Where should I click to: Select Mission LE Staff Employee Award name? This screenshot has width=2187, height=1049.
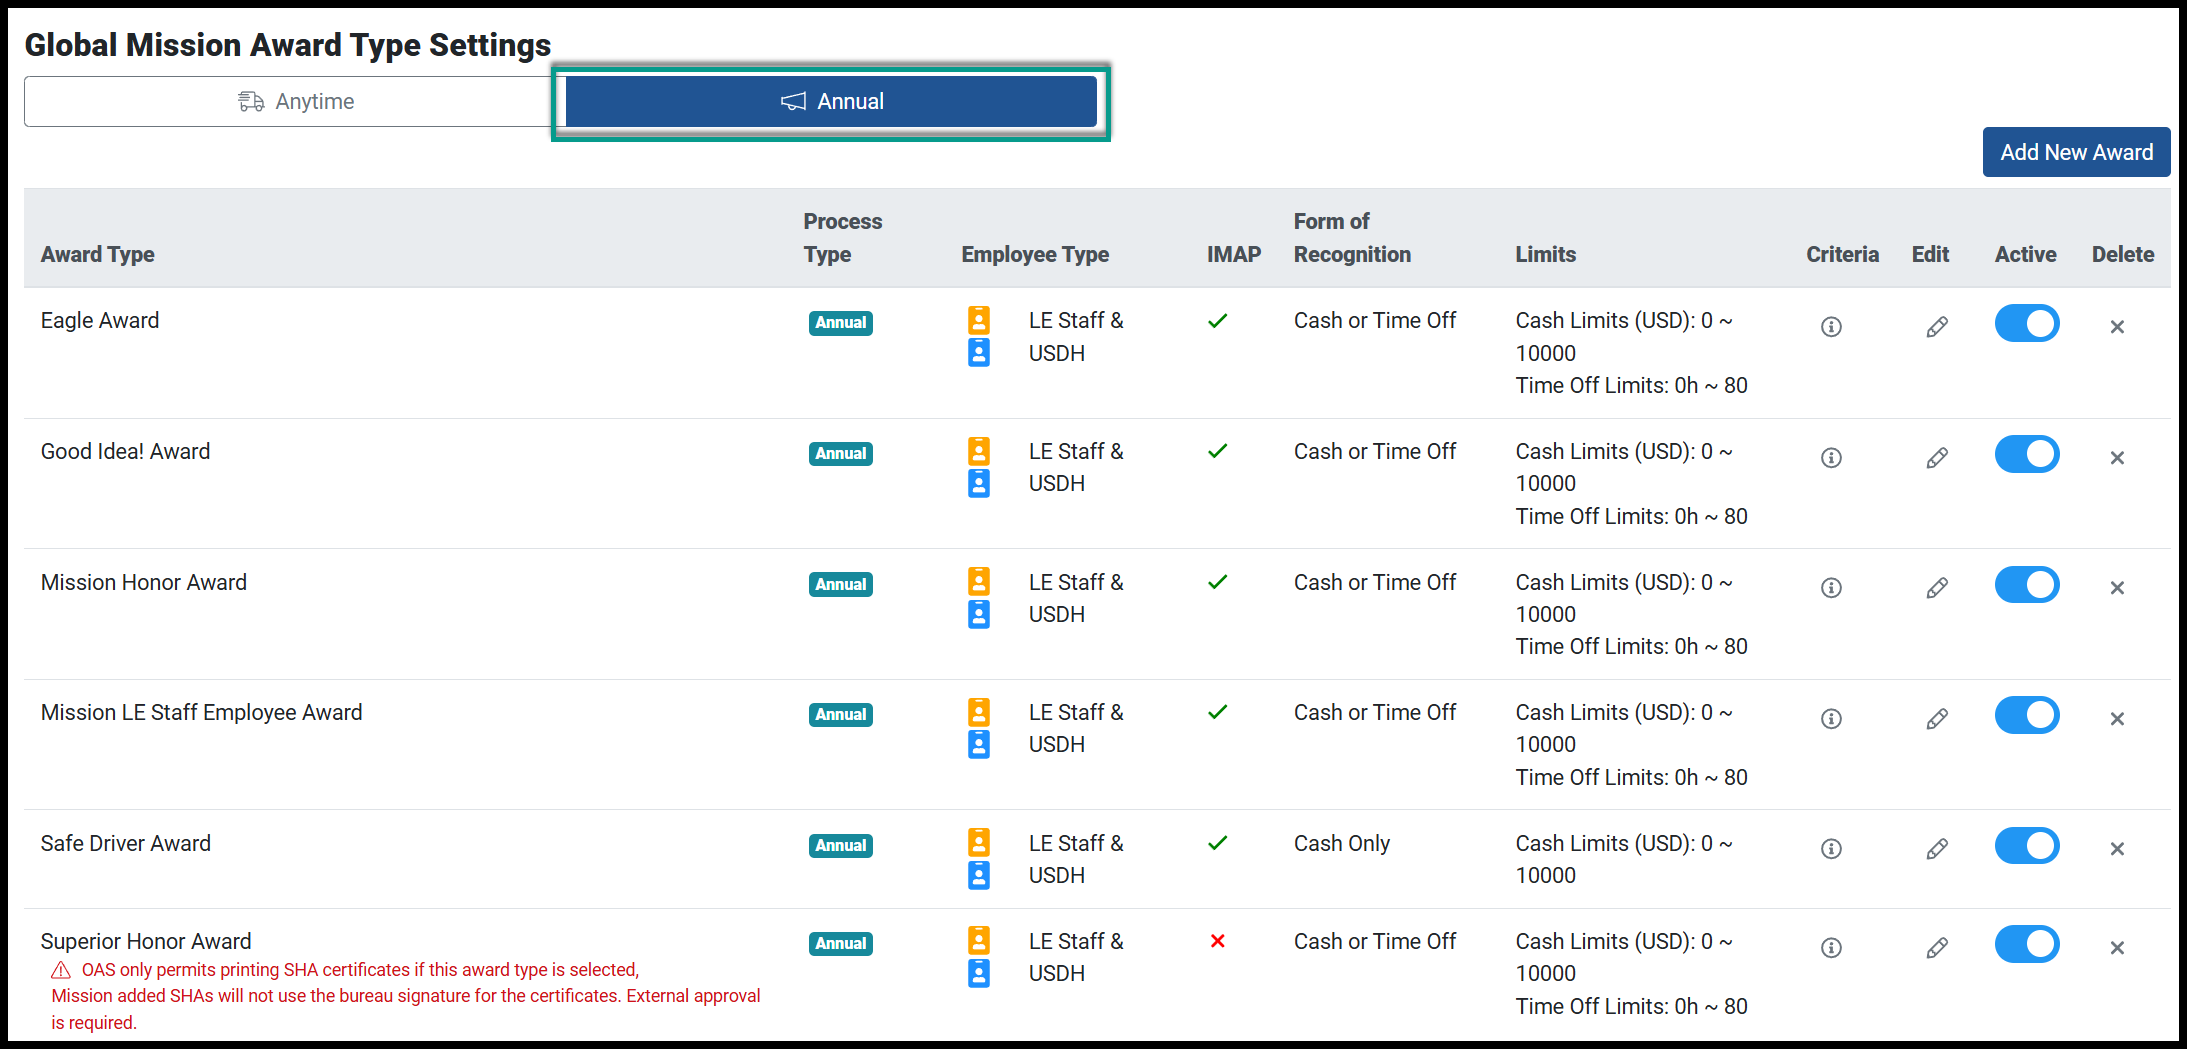[x=202, y=712]
